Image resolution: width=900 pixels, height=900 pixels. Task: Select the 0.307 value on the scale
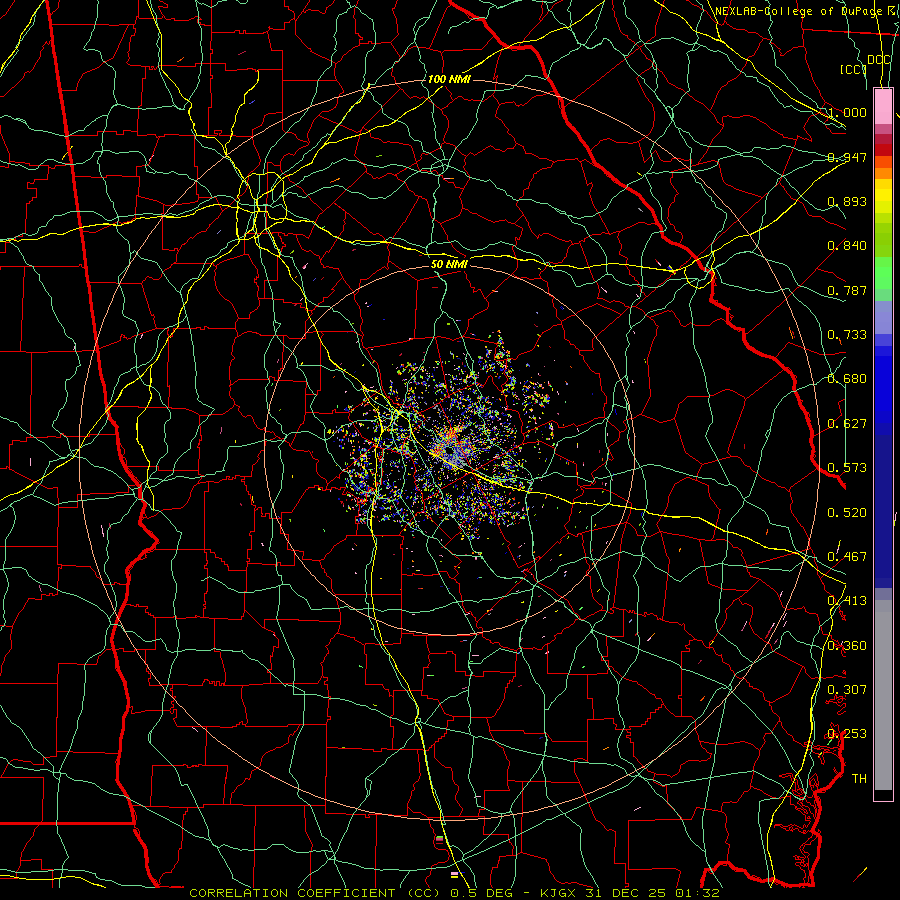[x=847, y=689]
